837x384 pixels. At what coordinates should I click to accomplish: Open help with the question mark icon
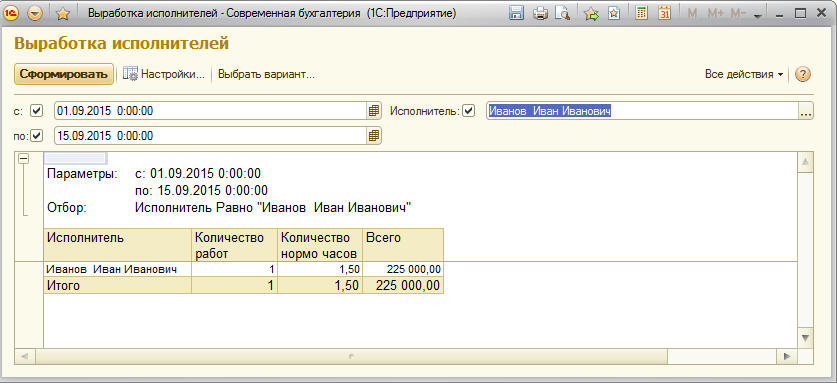point(803,74)
